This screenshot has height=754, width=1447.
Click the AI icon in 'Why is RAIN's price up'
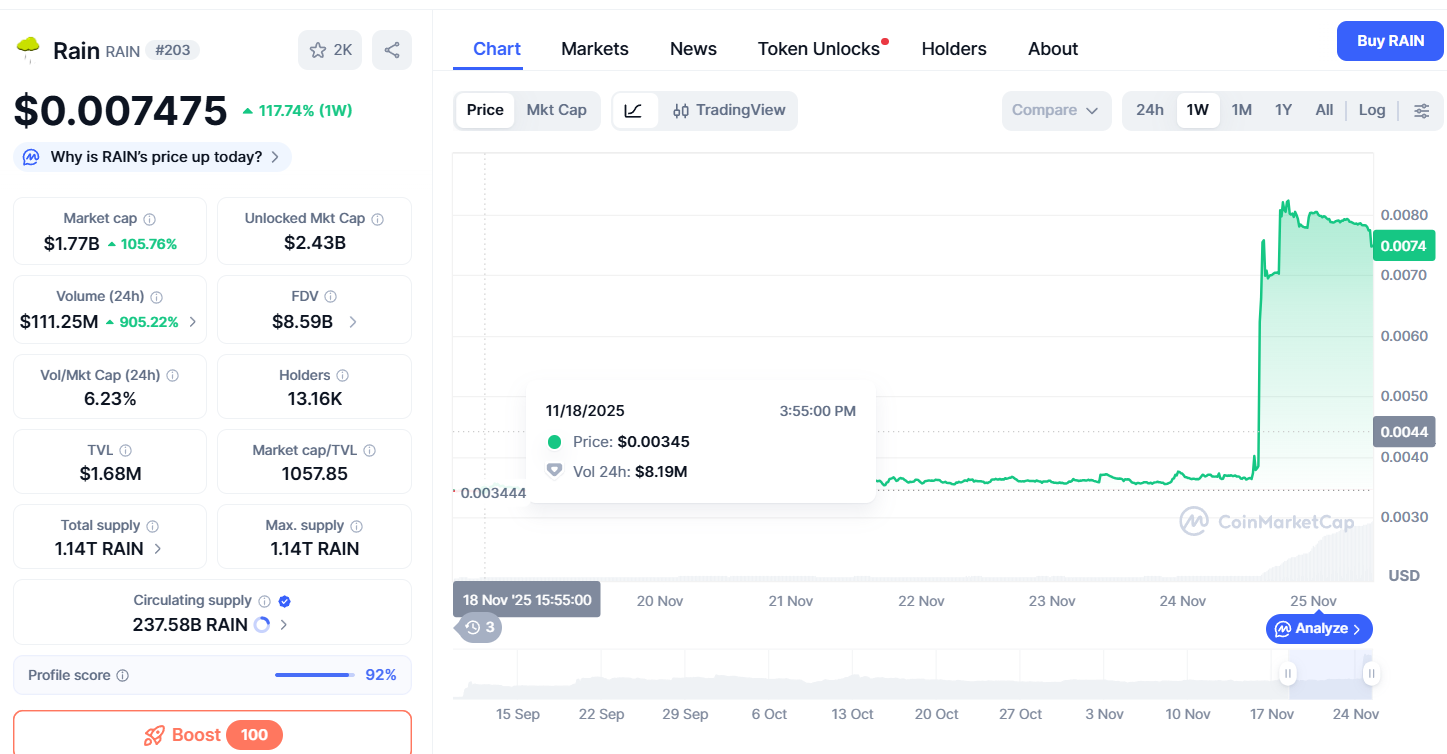click(x=31, y=157)
